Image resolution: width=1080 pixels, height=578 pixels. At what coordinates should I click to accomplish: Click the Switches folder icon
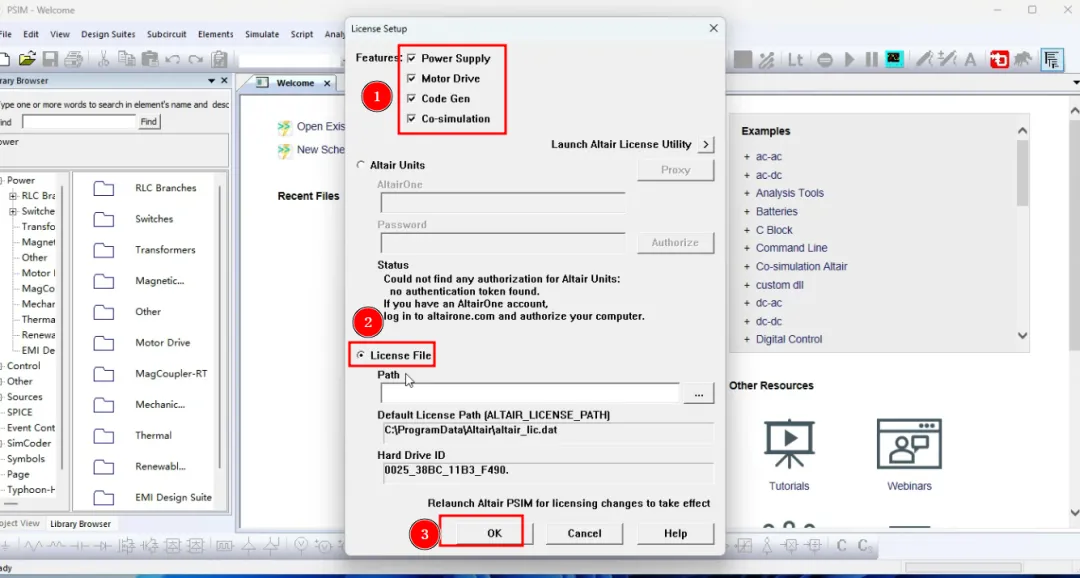pyautogui.click(x=104, y=219)
